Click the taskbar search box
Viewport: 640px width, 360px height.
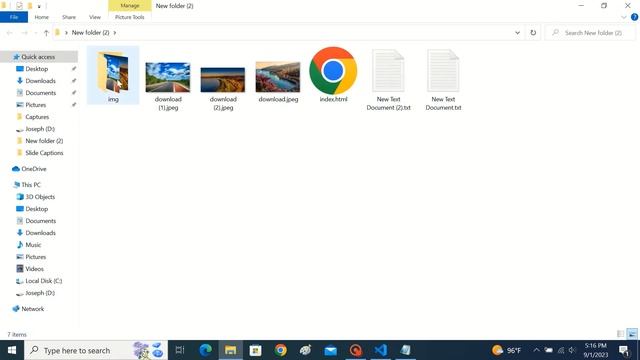[96, 350]
